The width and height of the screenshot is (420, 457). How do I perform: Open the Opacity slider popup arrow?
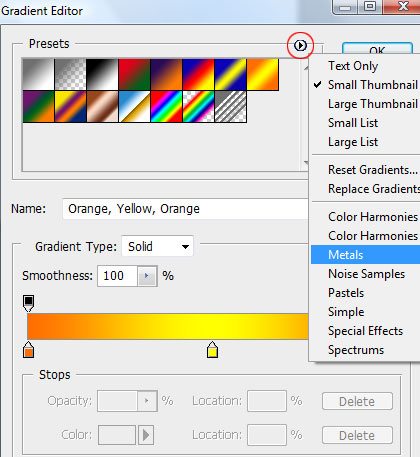[147, 401]
